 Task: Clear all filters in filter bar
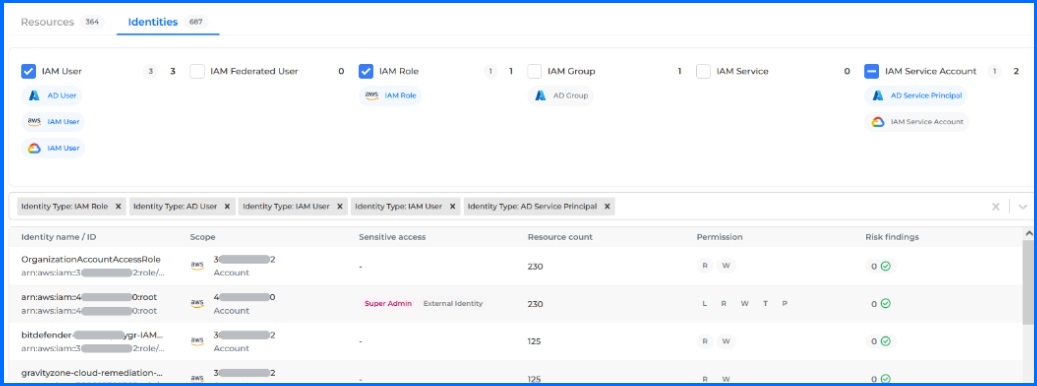click(996, 207)
